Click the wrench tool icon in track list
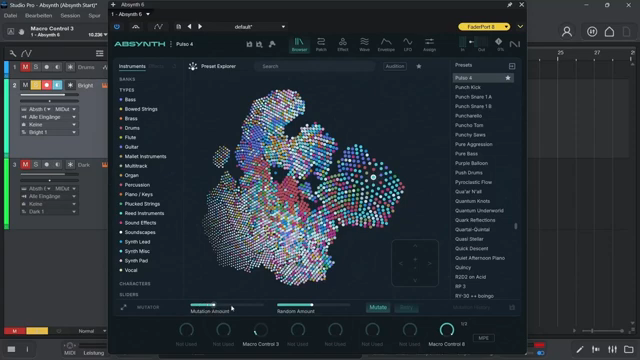Screen dimensions: 640x360 click(13, 53)
